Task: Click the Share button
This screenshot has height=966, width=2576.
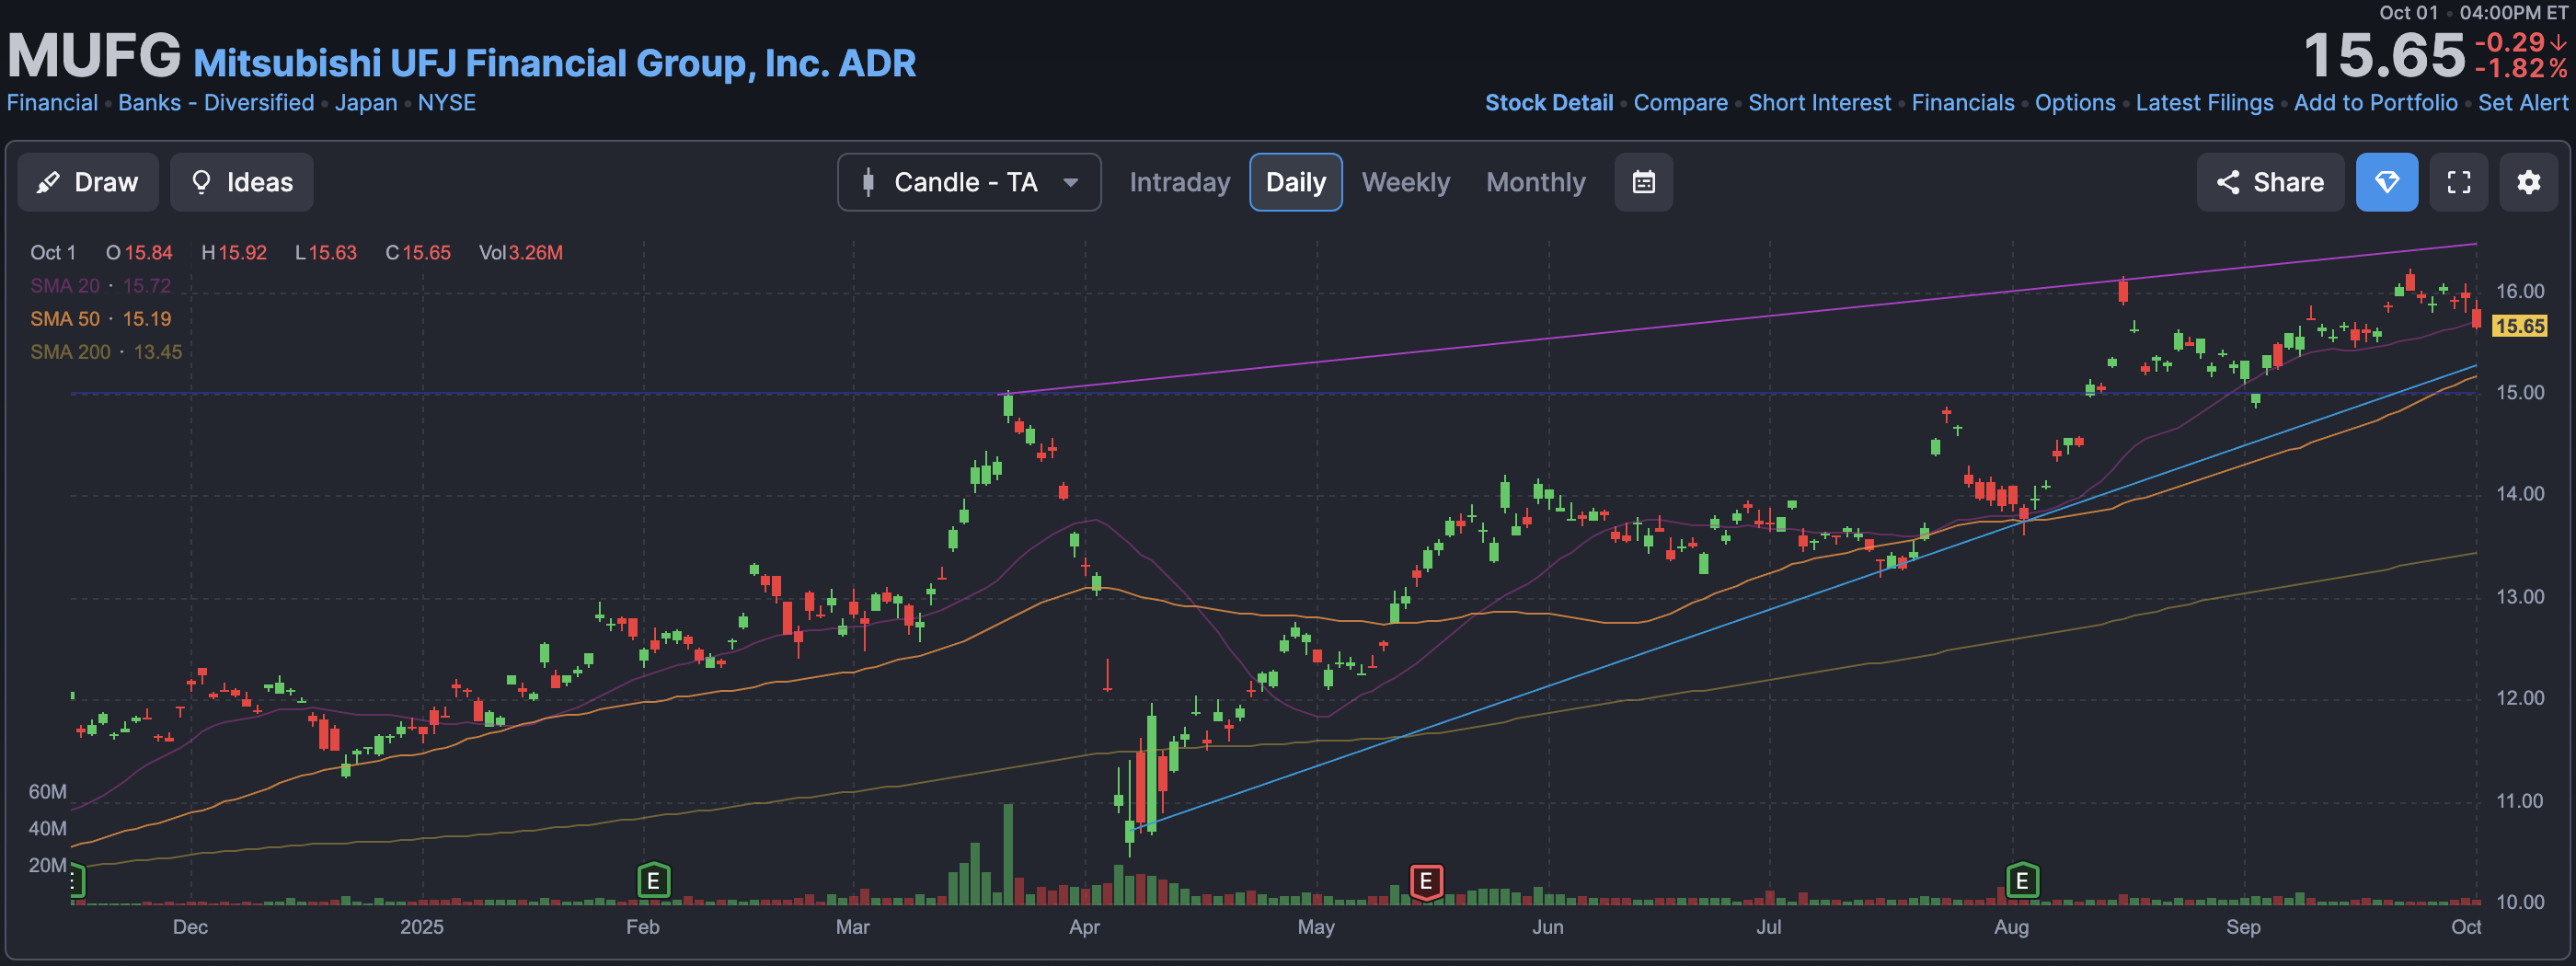Action: (2270, 182)
